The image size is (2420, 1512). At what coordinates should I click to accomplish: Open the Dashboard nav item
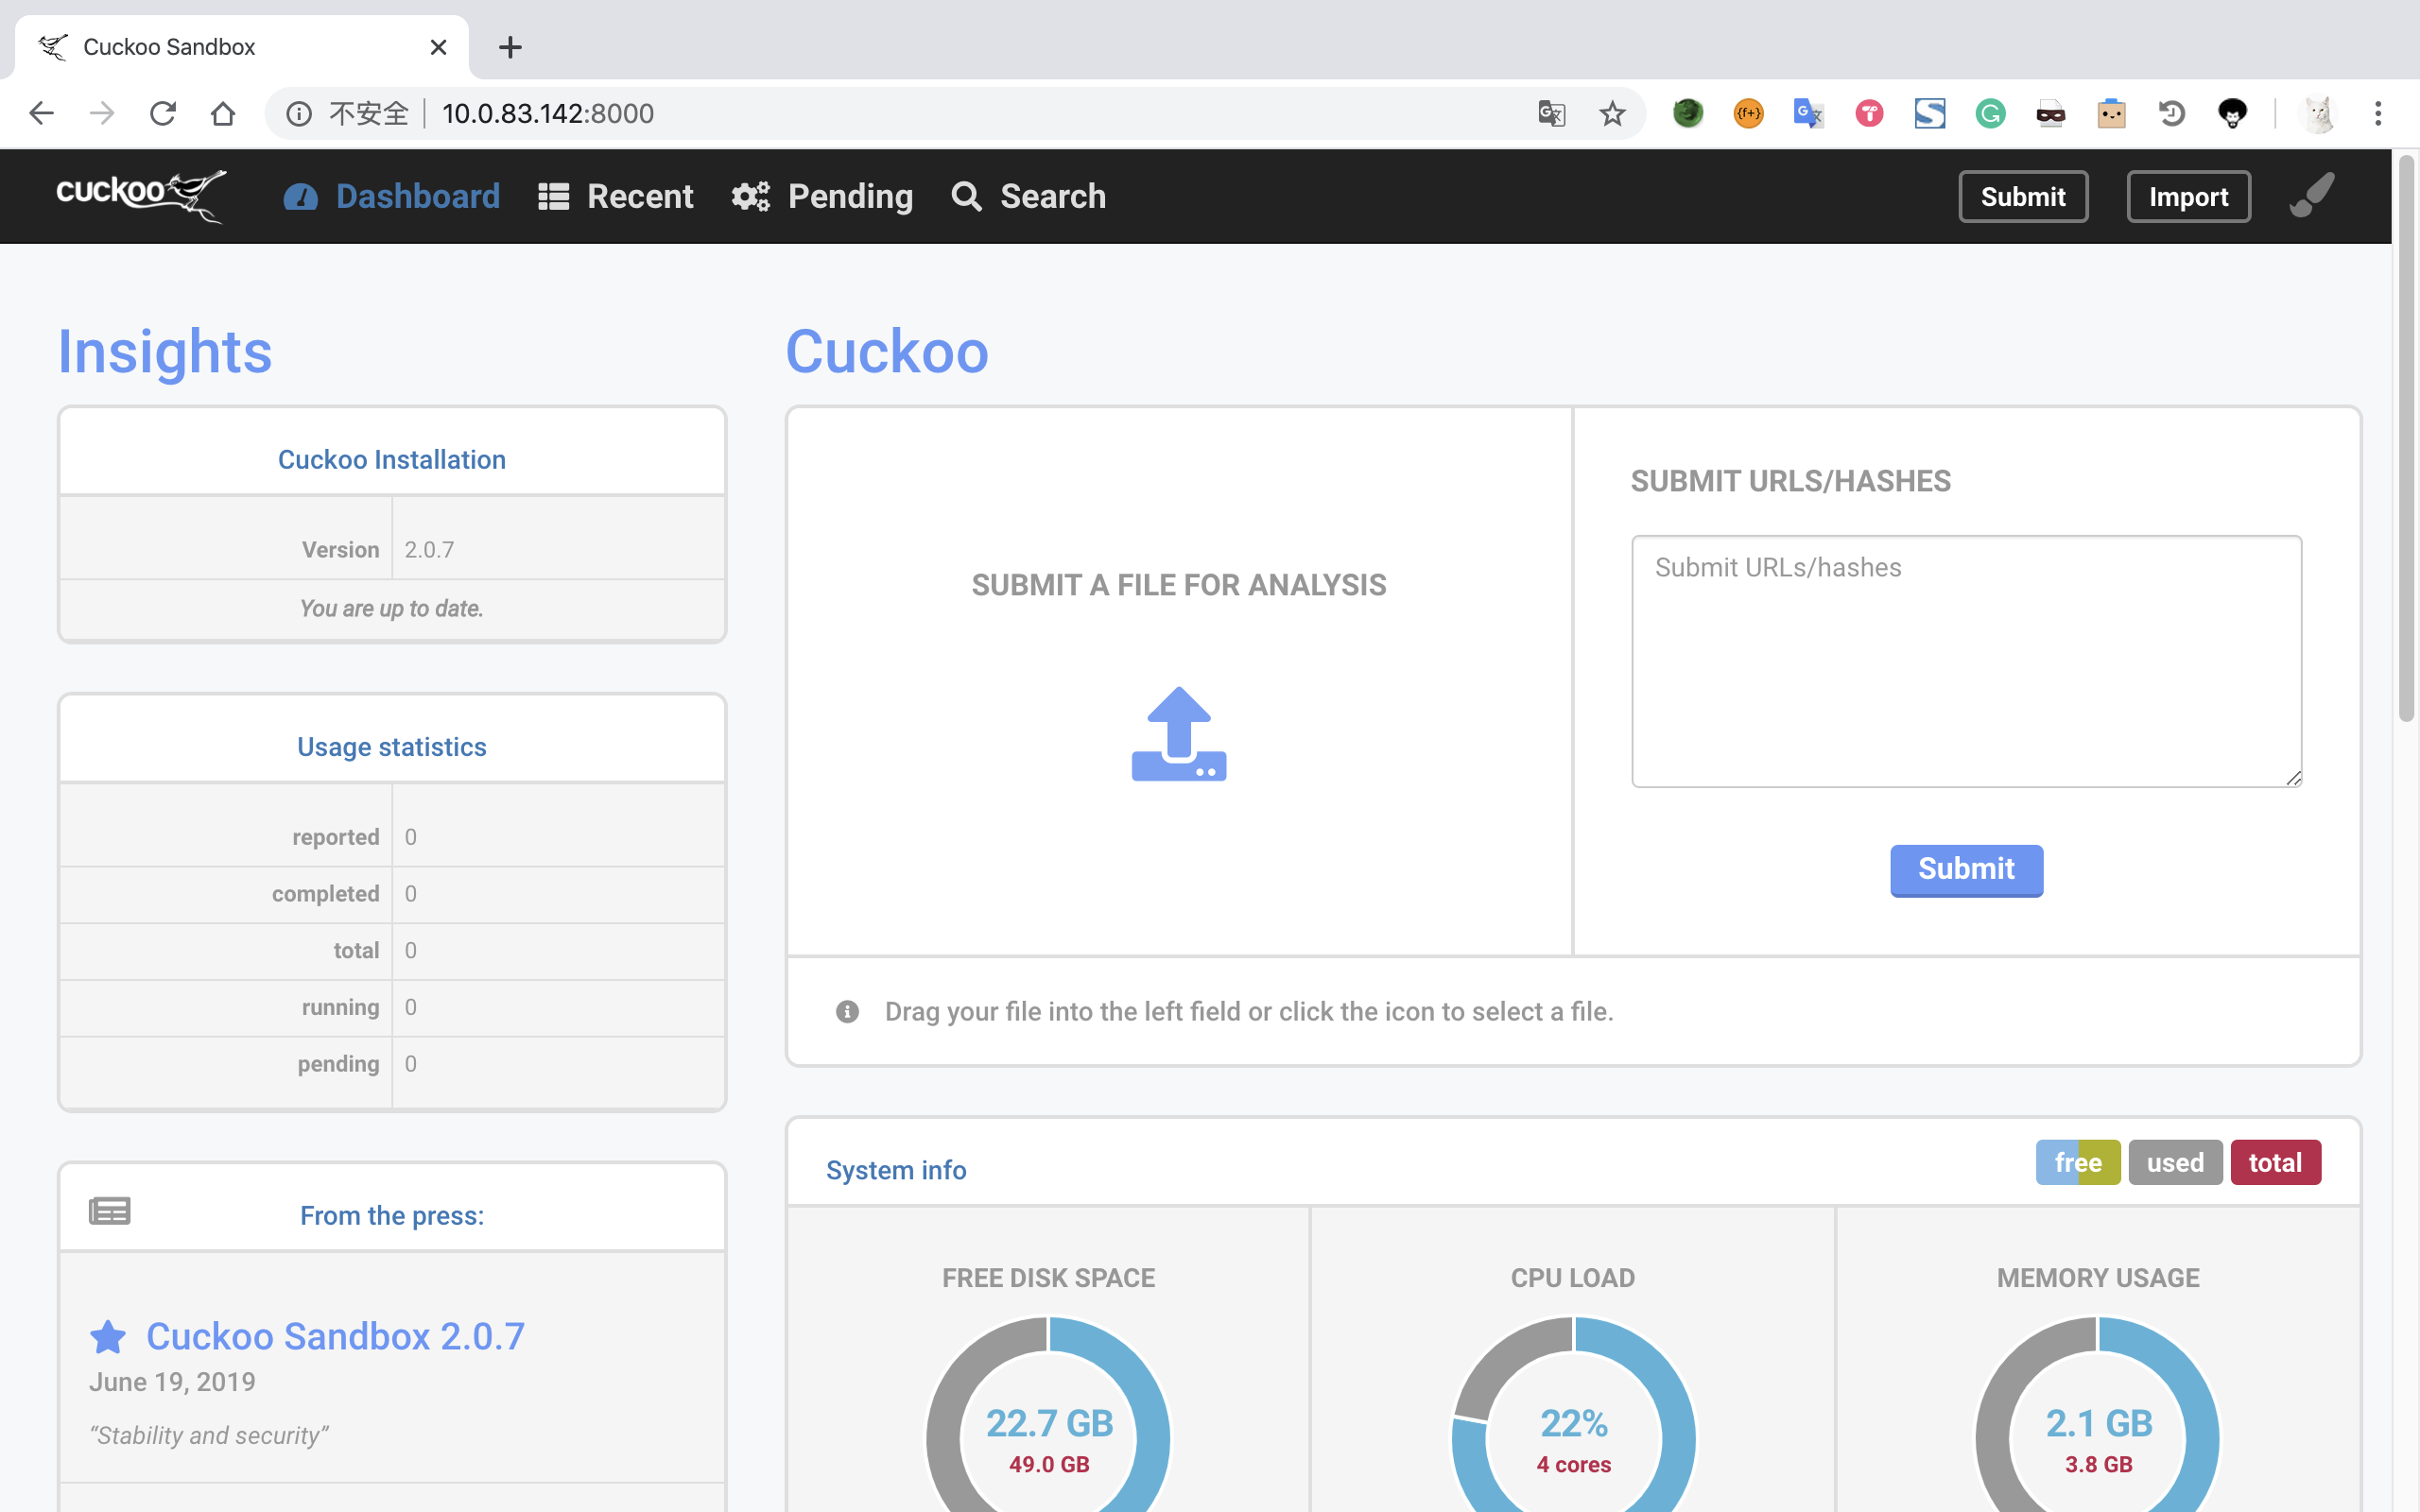coord(392,196)
